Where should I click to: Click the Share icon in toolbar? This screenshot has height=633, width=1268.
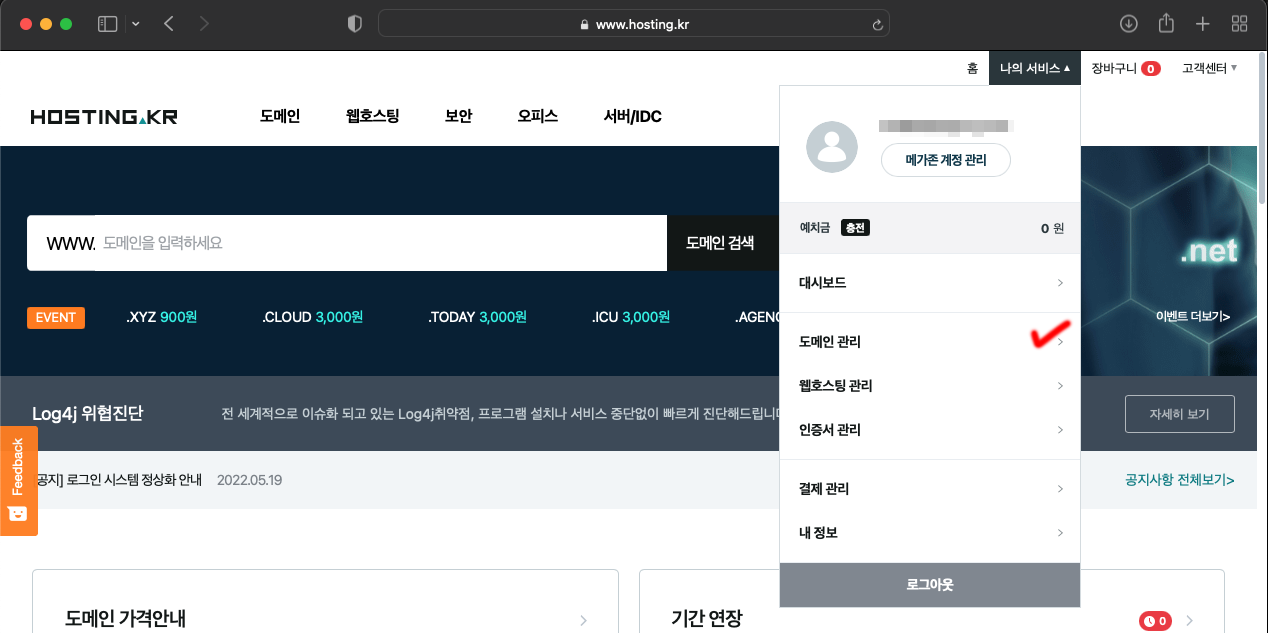[1166, 24]
